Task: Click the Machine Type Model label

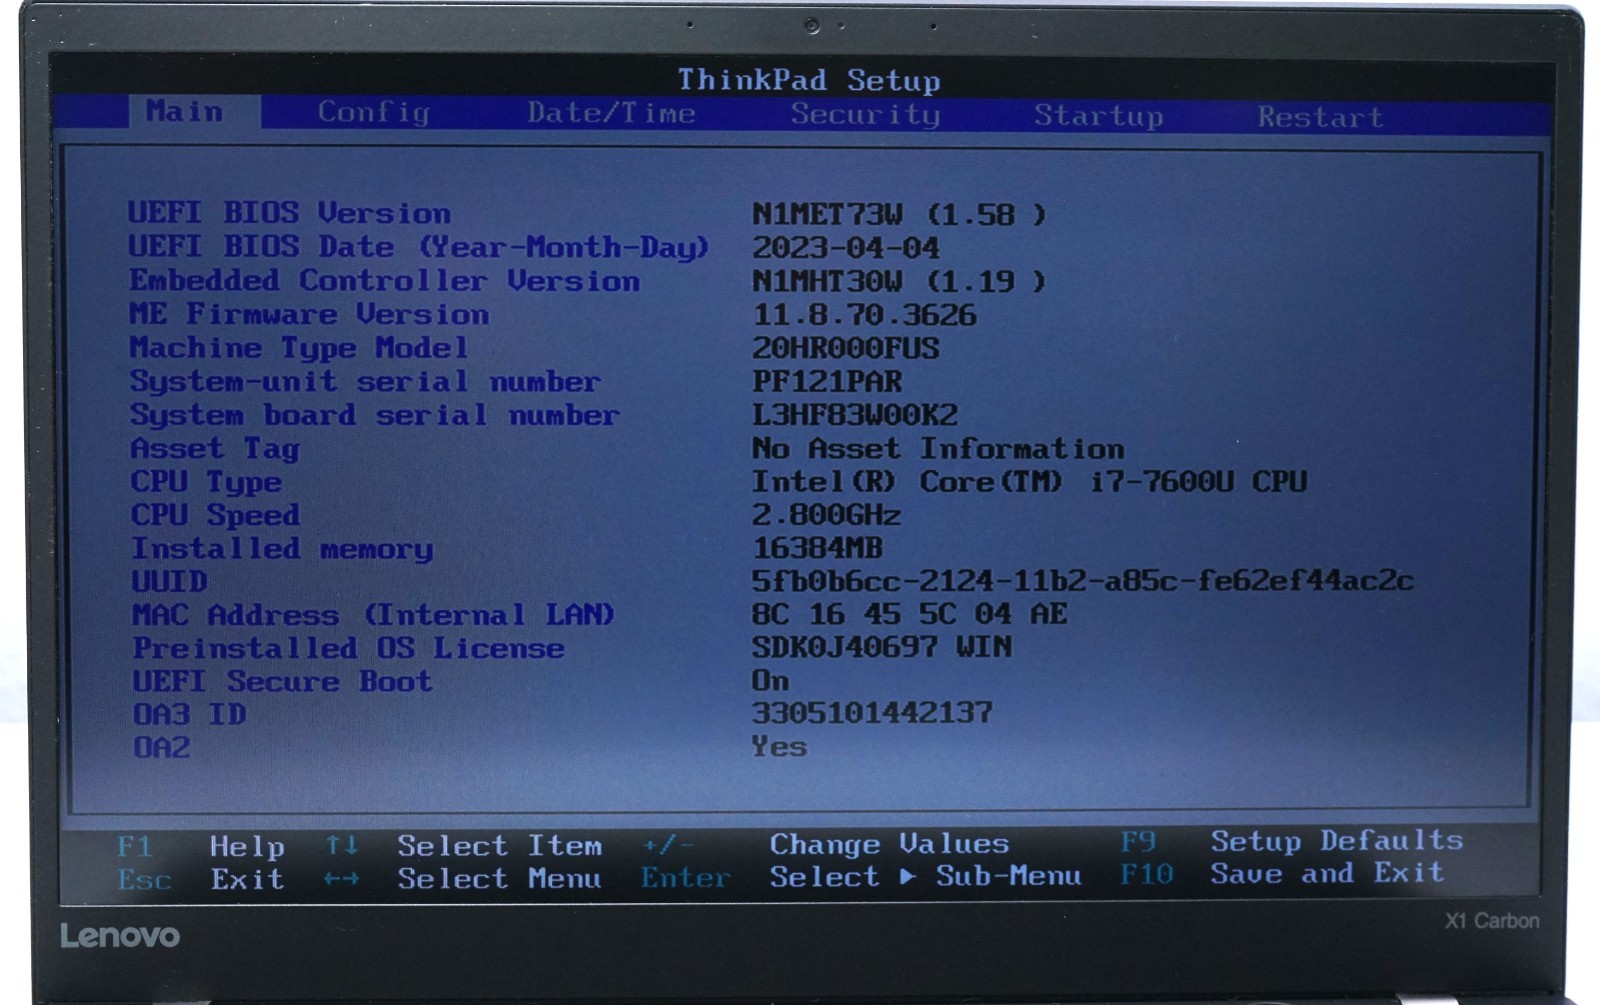Action: [x=298, y=348]
